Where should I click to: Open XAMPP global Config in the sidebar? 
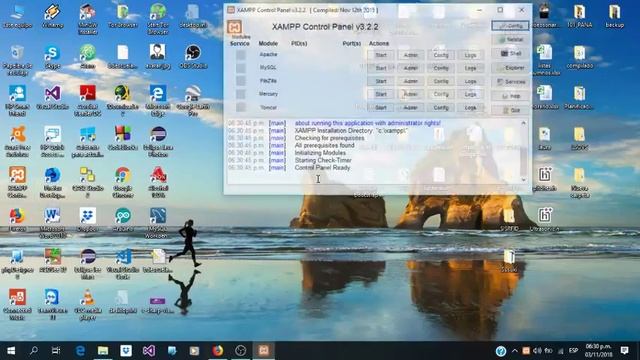510,26
